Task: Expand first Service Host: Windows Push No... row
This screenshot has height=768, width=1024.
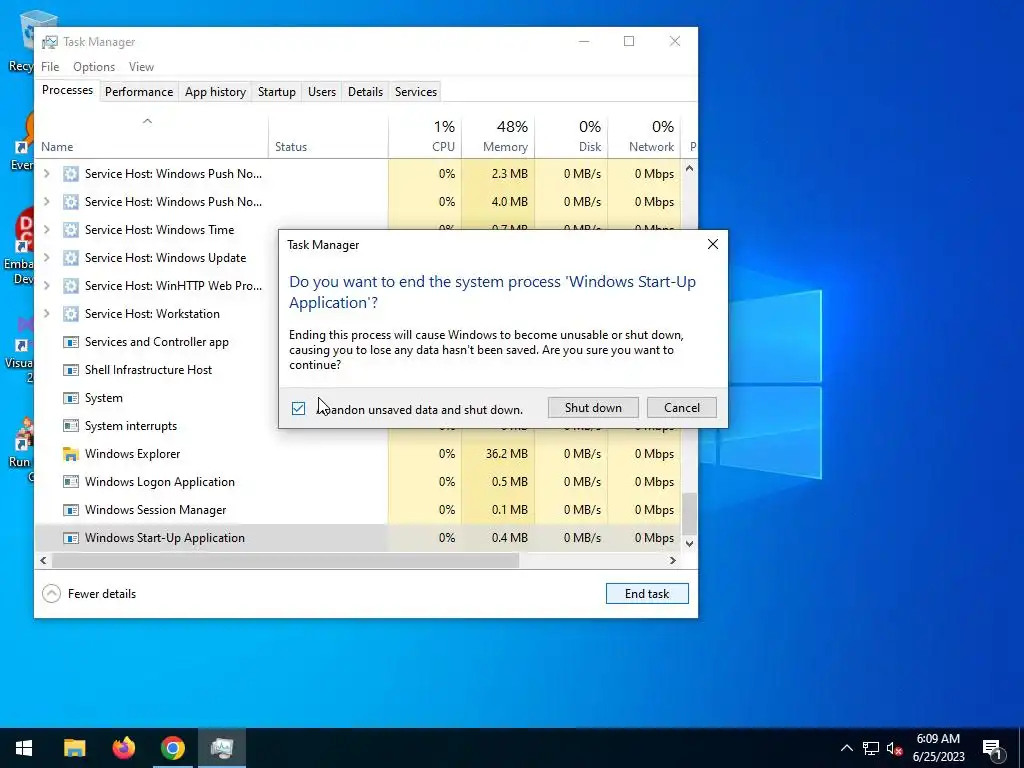Action: 46,173
